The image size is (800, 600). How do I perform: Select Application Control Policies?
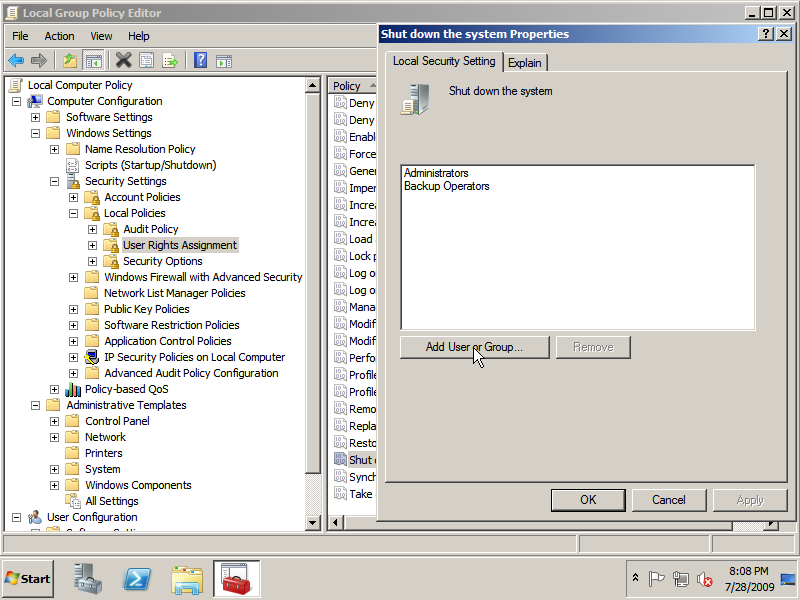(x=168, y=341)
